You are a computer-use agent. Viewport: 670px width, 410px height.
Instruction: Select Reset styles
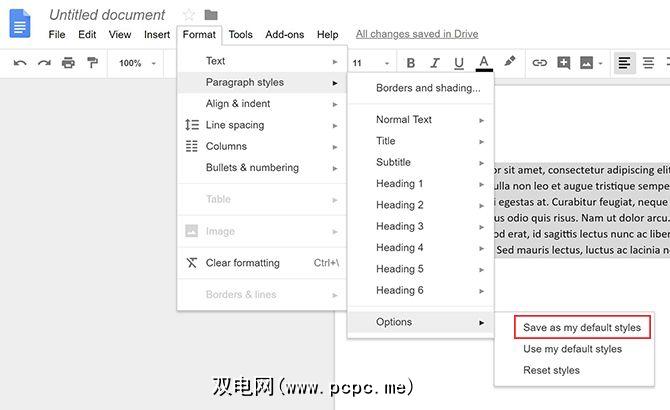(x=574, y=370)
